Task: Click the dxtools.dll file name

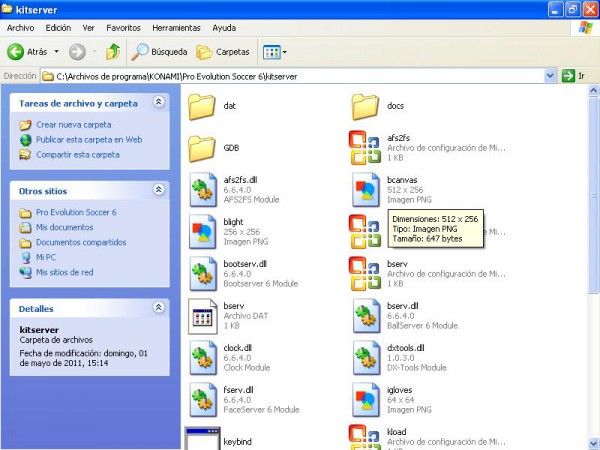Action: coord(406,348)
